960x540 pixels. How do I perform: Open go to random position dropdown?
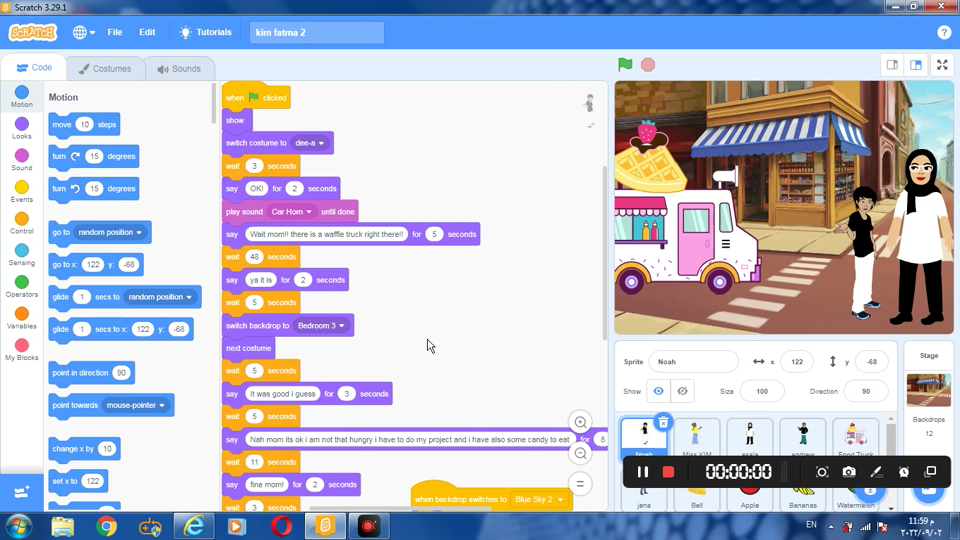(110, 233)
